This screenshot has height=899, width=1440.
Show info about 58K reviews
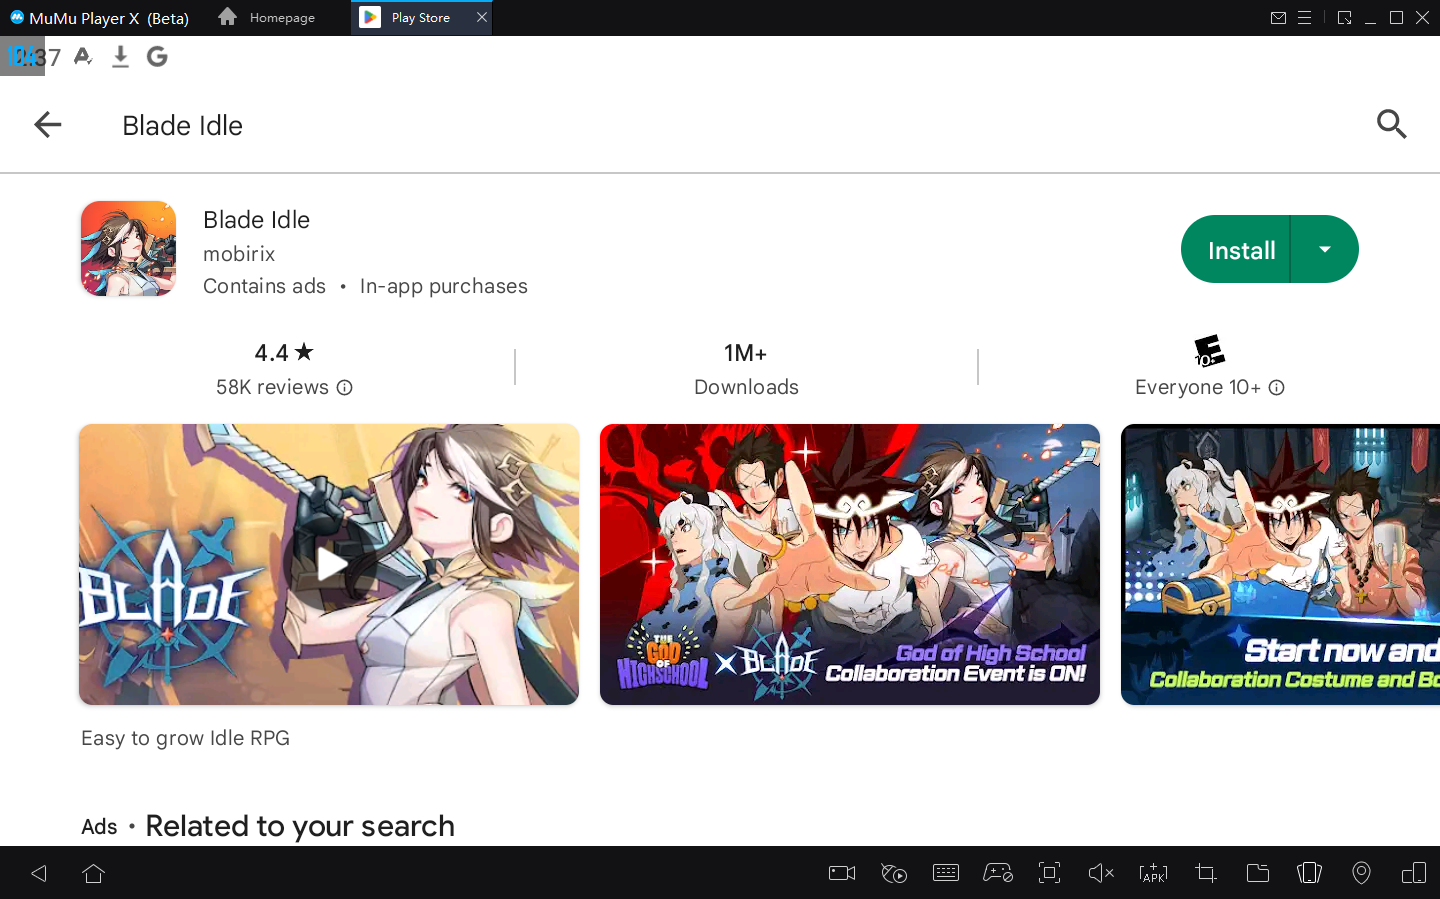345,388
